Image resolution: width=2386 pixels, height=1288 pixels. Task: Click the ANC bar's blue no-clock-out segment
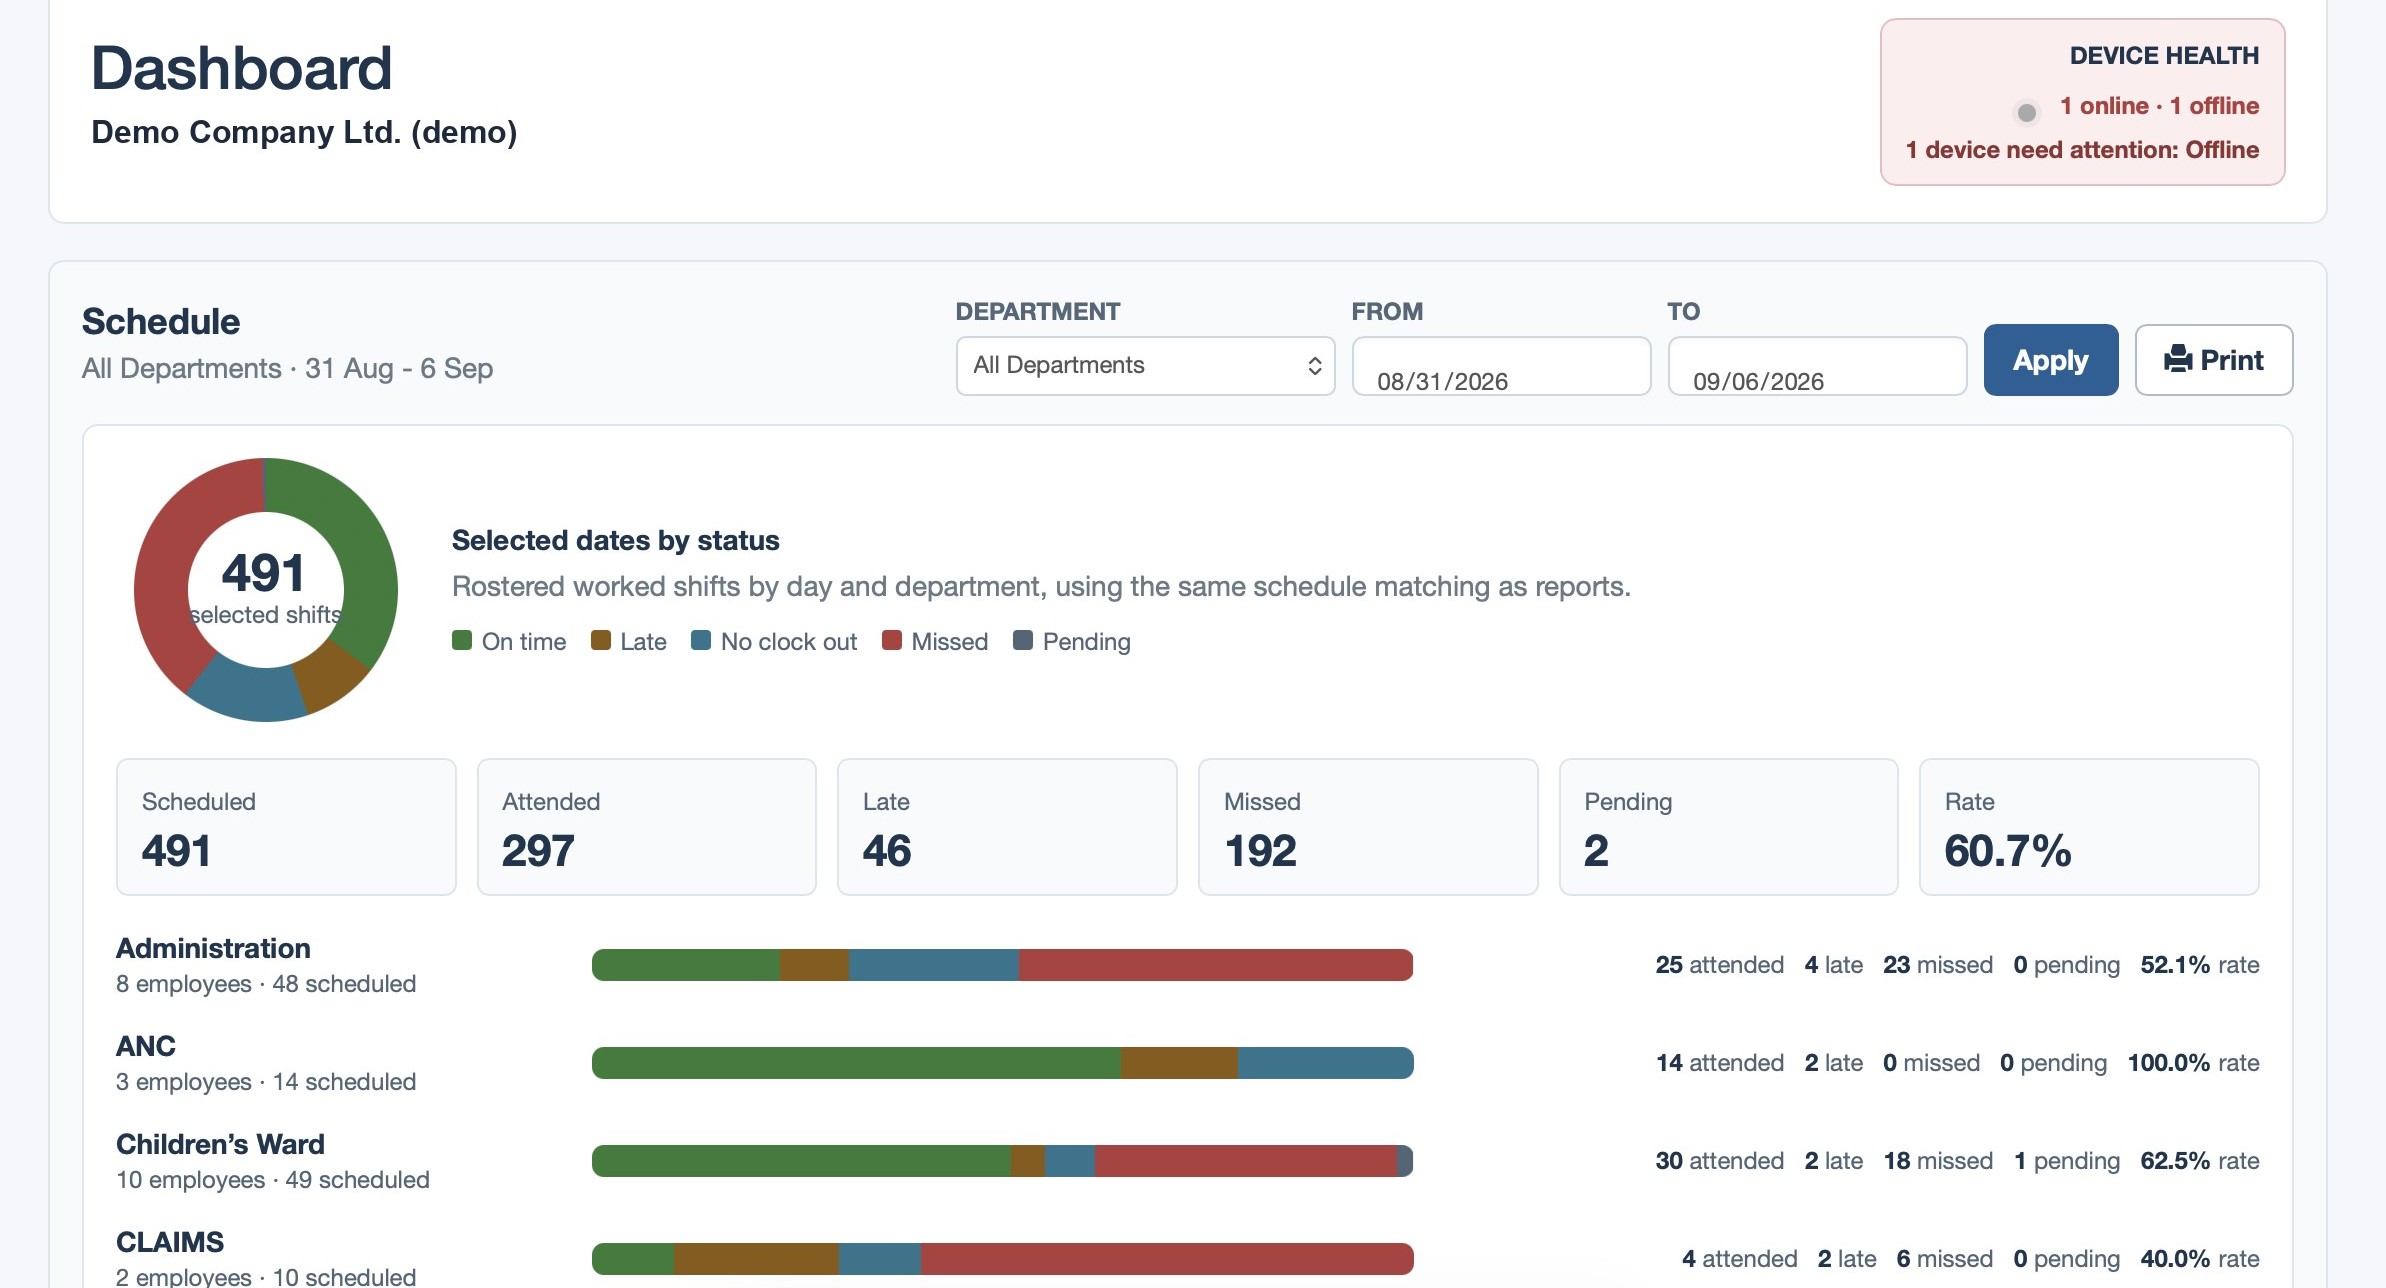click(x=1325, y=1063)
